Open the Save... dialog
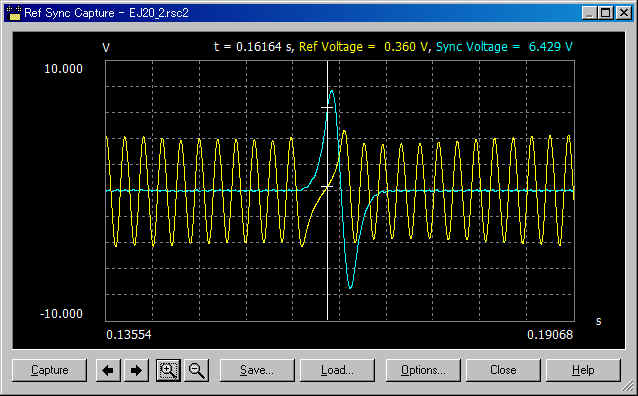This screenshot has height=396, width=638. coord(257,370)
